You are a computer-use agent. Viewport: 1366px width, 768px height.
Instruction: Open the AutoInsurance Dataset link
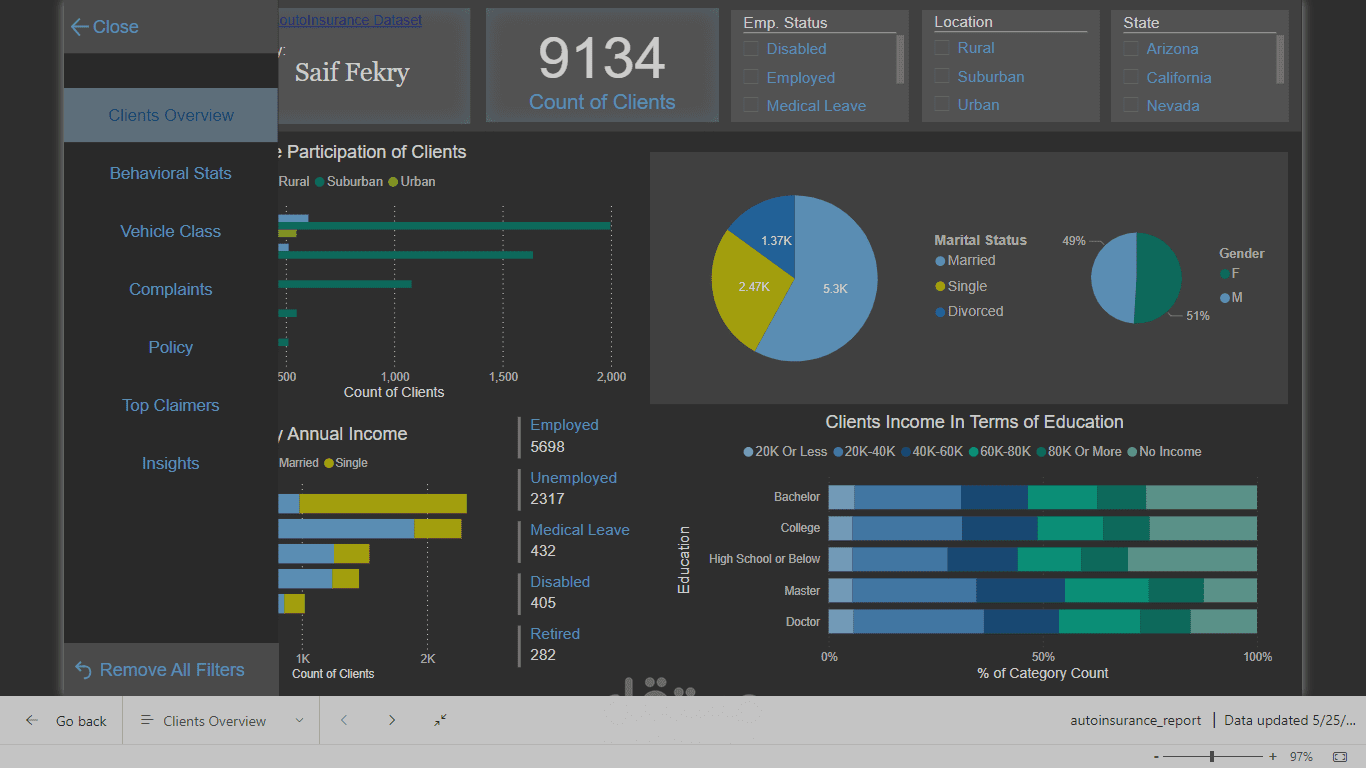[350, 20]
